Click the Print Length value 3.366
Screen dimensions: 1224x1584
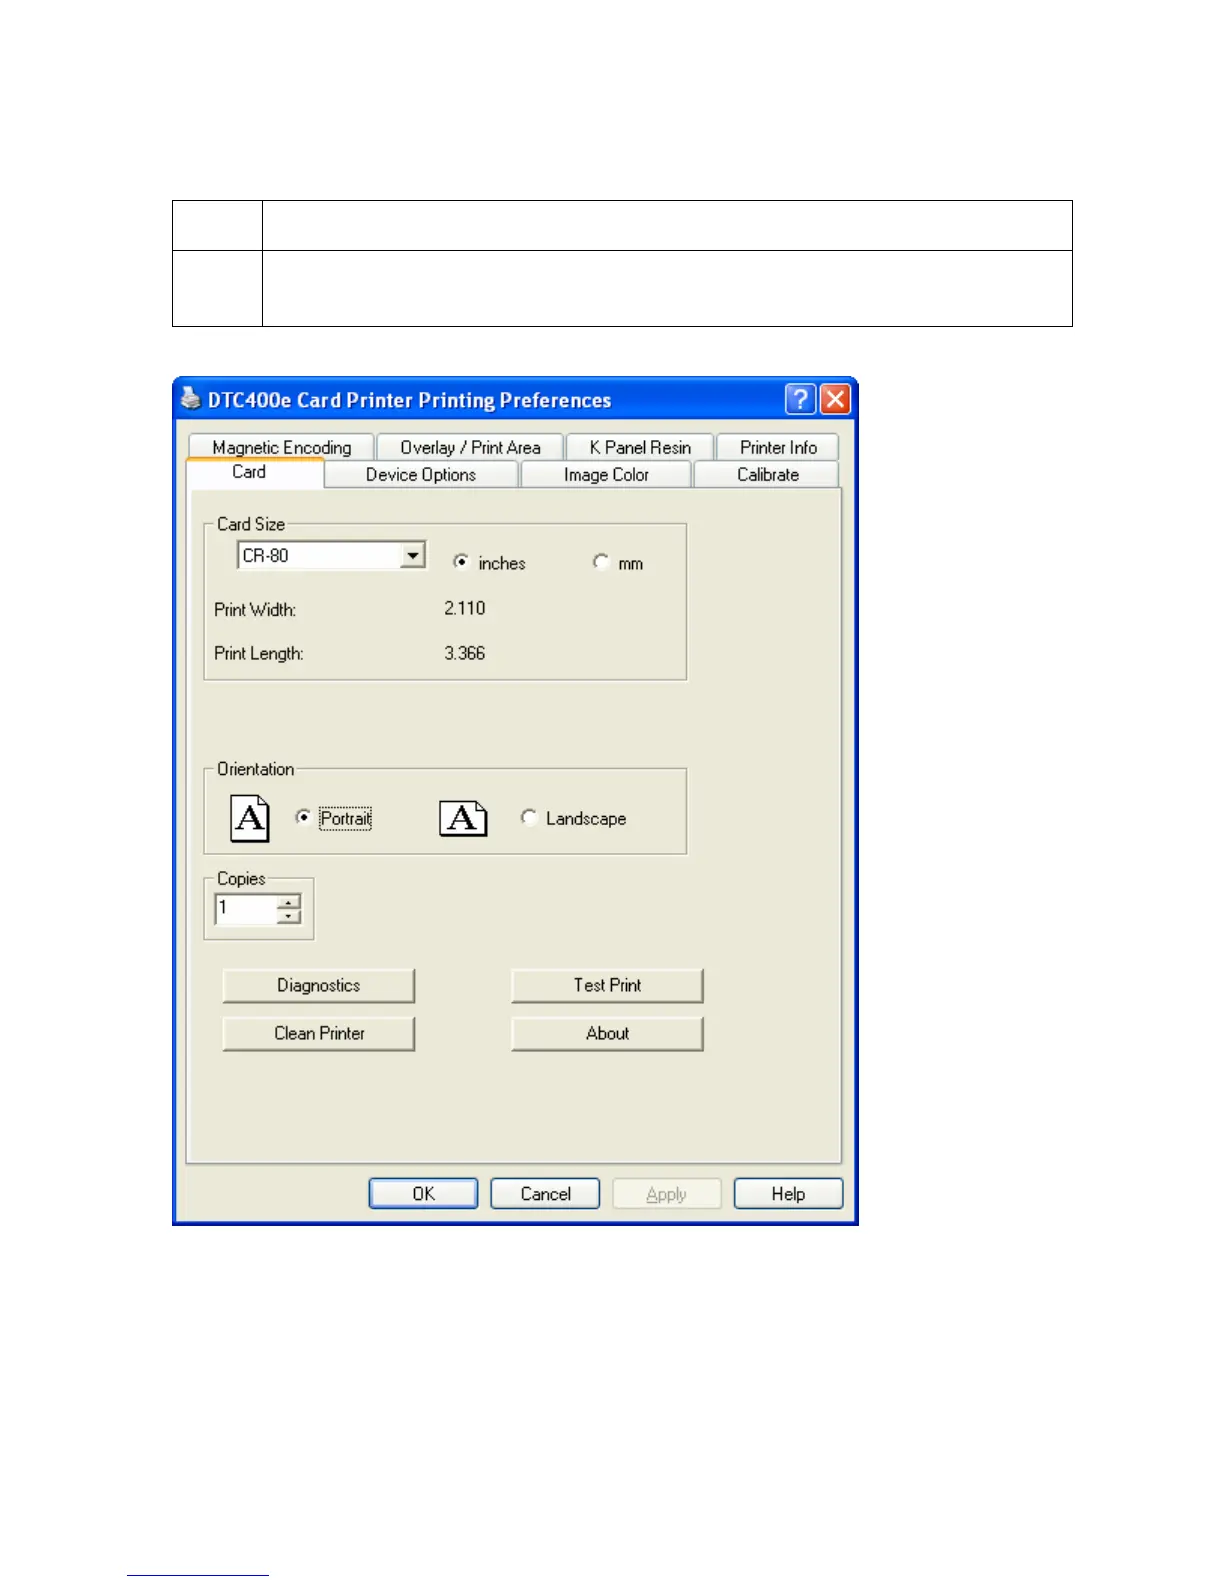coord(465,653)
